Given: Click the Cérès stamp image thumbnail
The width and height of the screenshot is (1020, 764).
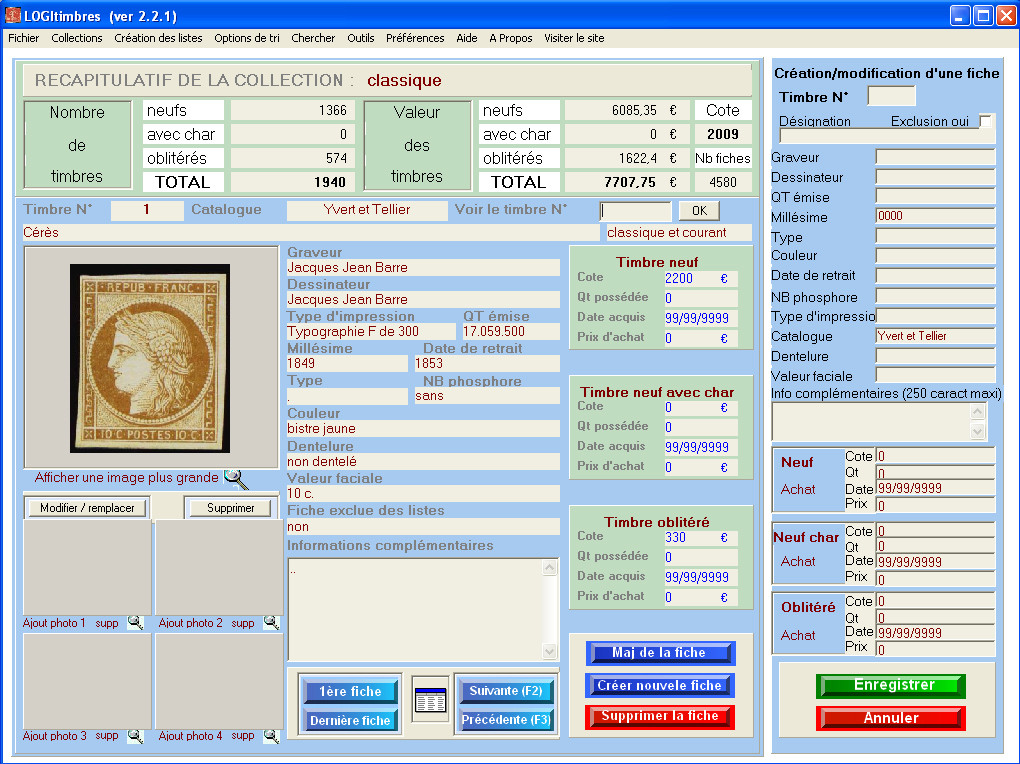Looking at the screenshot, I should [150, 358].
